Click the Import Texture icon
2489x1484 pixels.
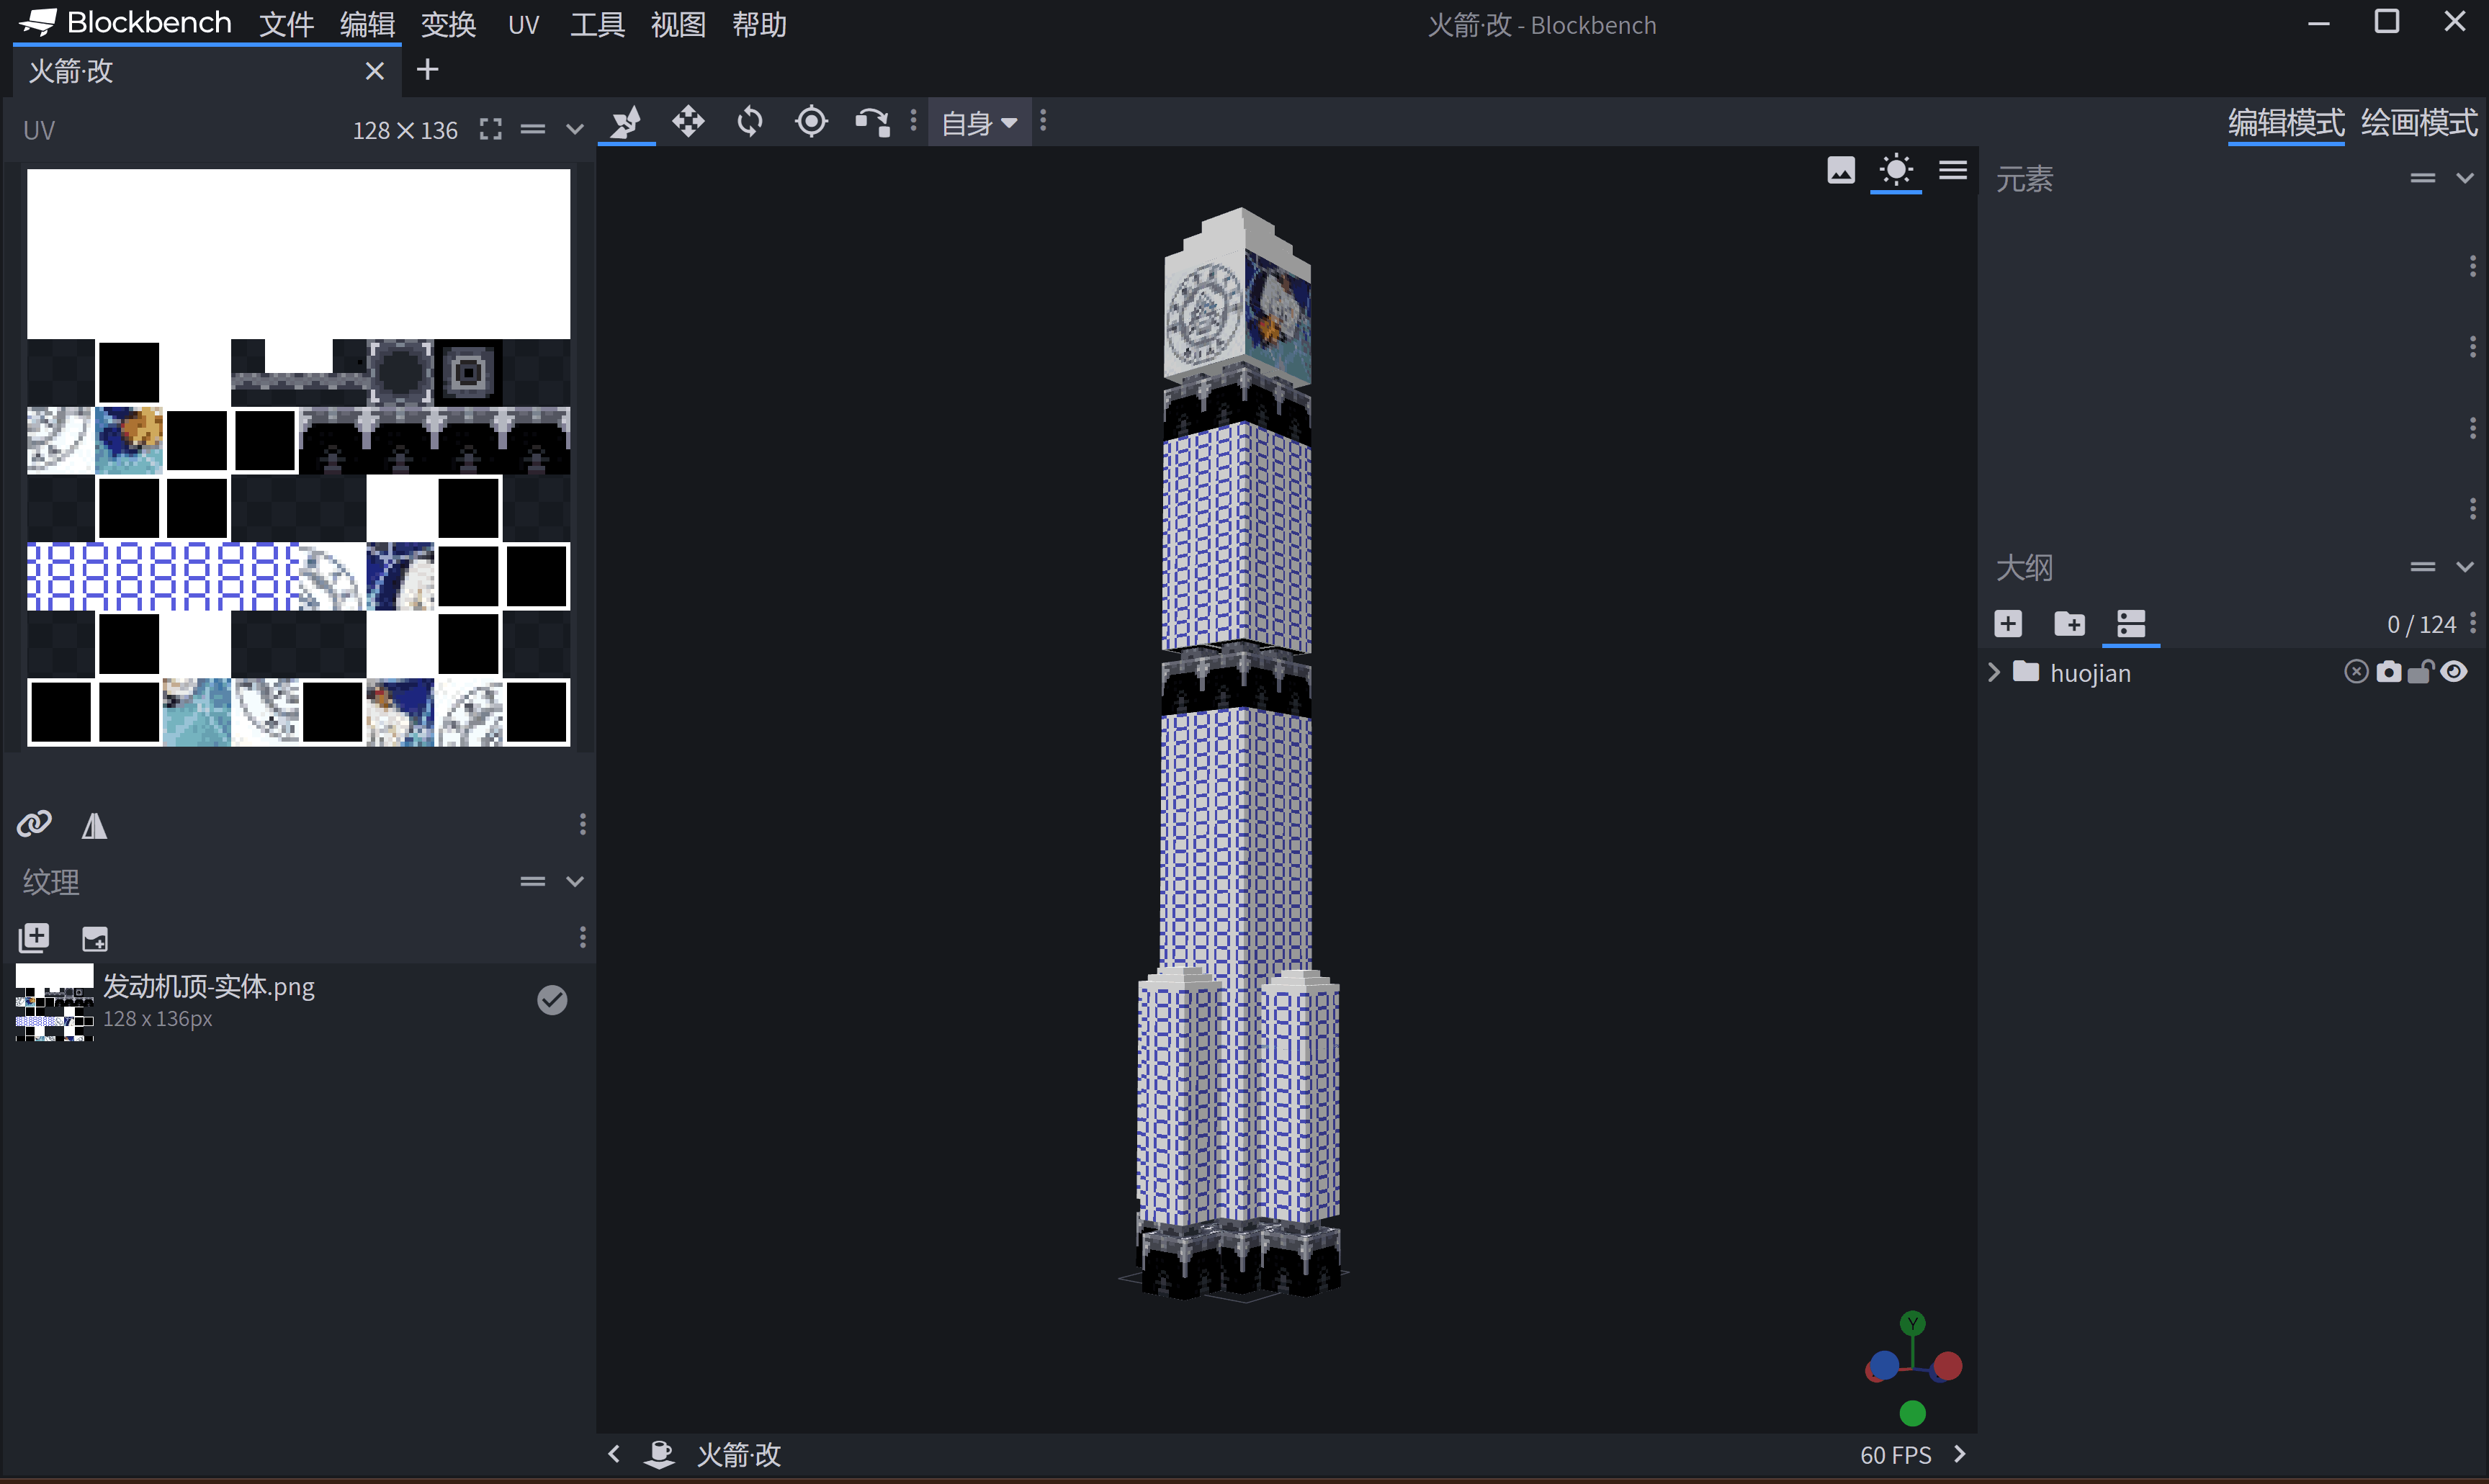pyautogui.click(x=34, y=937)
